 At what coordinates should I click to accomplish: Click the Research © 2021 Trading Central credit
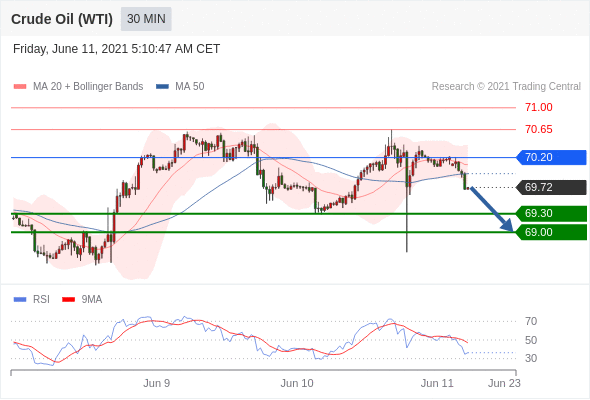(x=506, y=87)
